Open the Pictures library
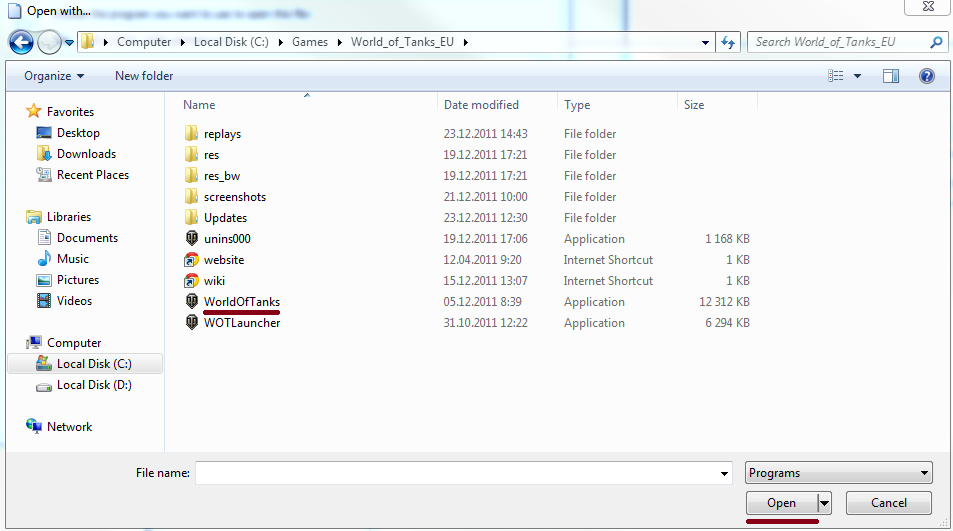Viewport: 953px width, 531px height. pos(77,279)
